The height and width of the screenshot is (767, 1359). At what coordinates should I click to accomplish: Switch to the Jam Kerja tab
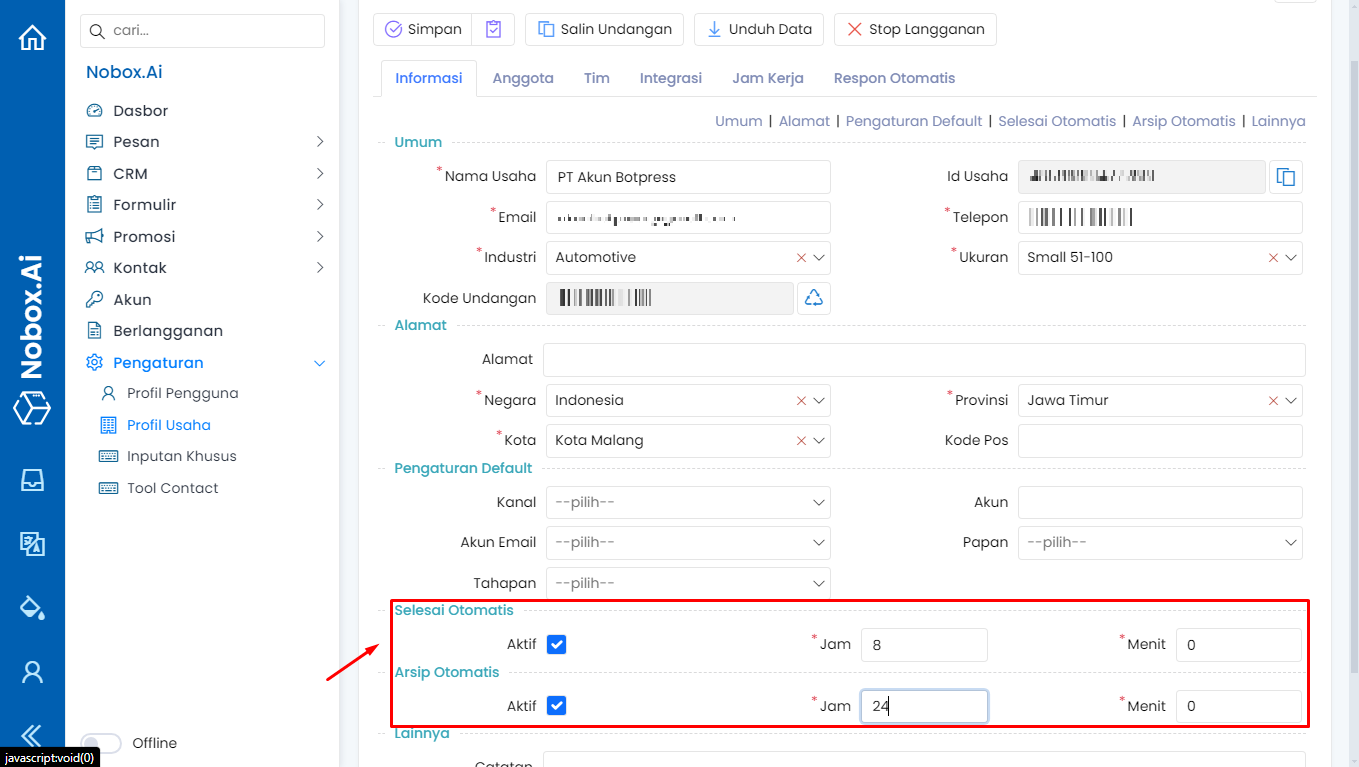coord(767,78)
